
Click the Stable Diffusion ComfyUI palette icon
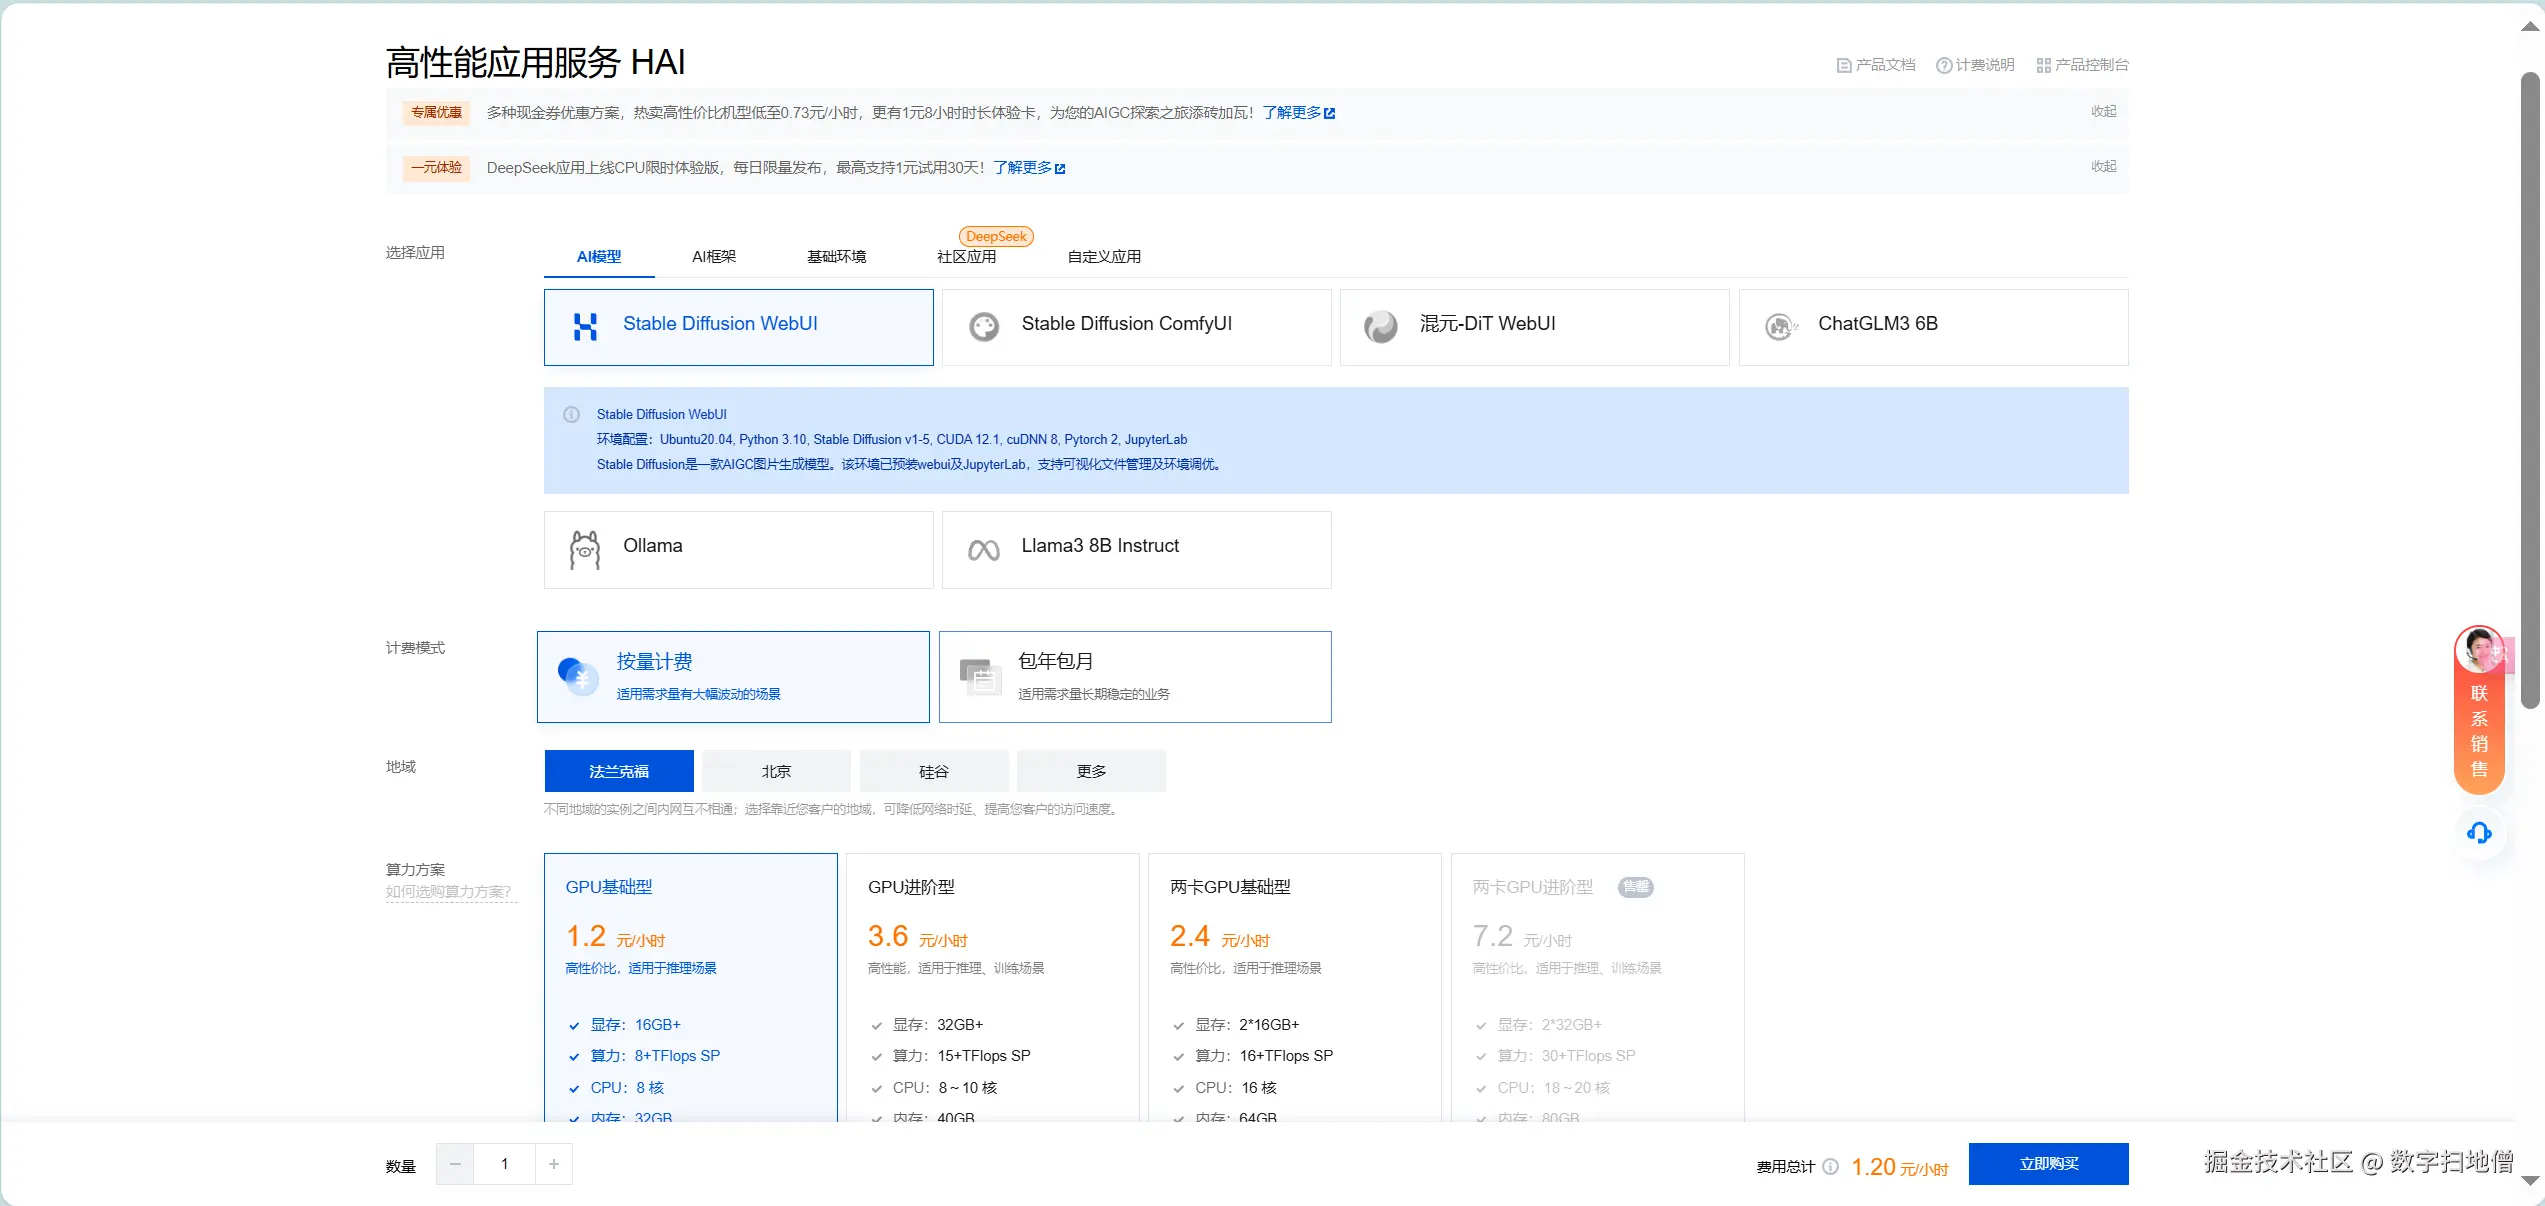click(984, 327)
